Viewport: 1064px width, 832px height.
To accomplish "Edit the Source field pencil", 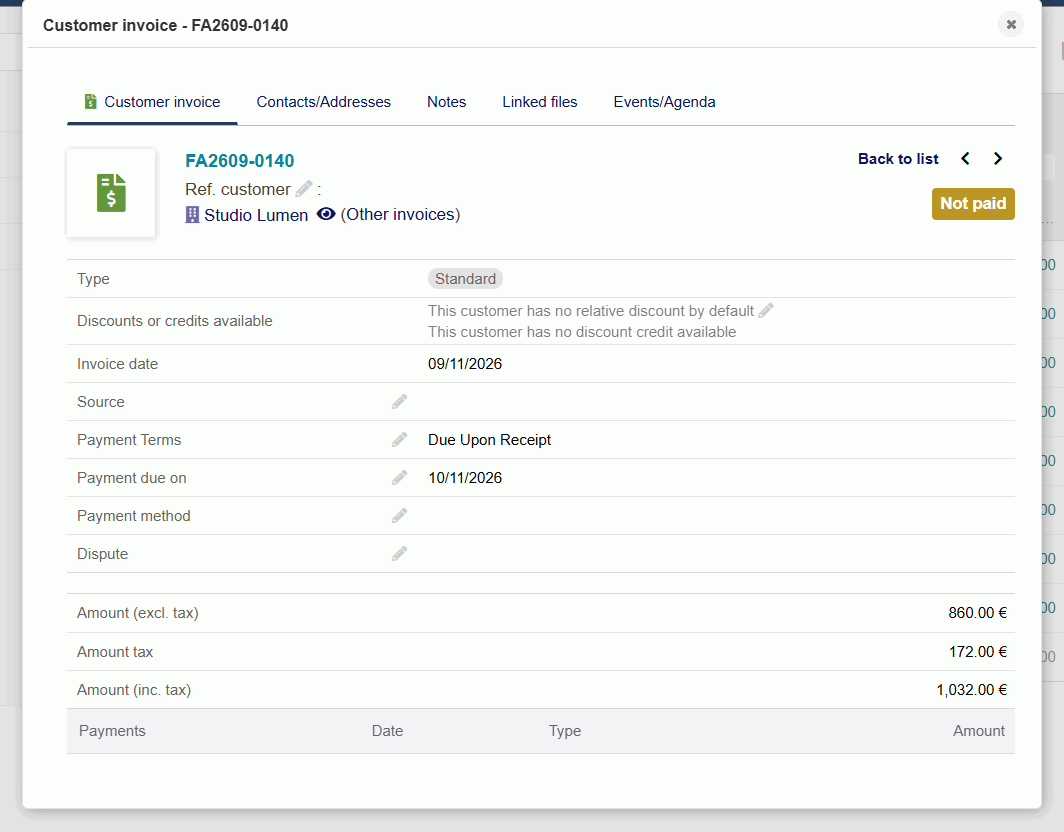I will click(x=400, y=402).
